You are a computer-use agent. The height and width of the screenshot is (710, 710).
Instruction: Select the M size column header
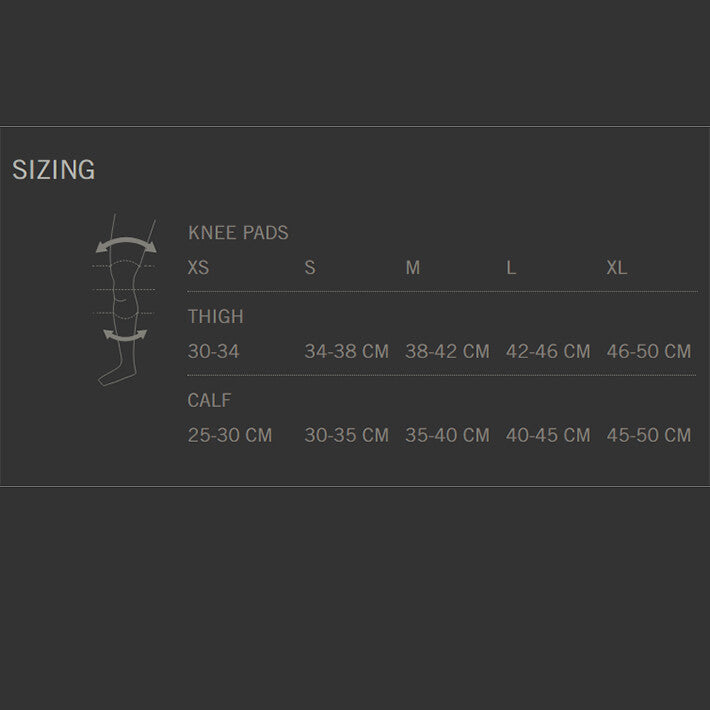coord(413,268)
